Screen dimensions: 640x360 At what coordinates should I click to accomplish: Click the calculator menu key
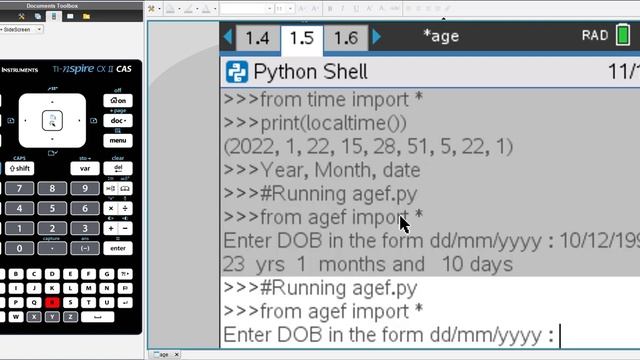[118, 140]
